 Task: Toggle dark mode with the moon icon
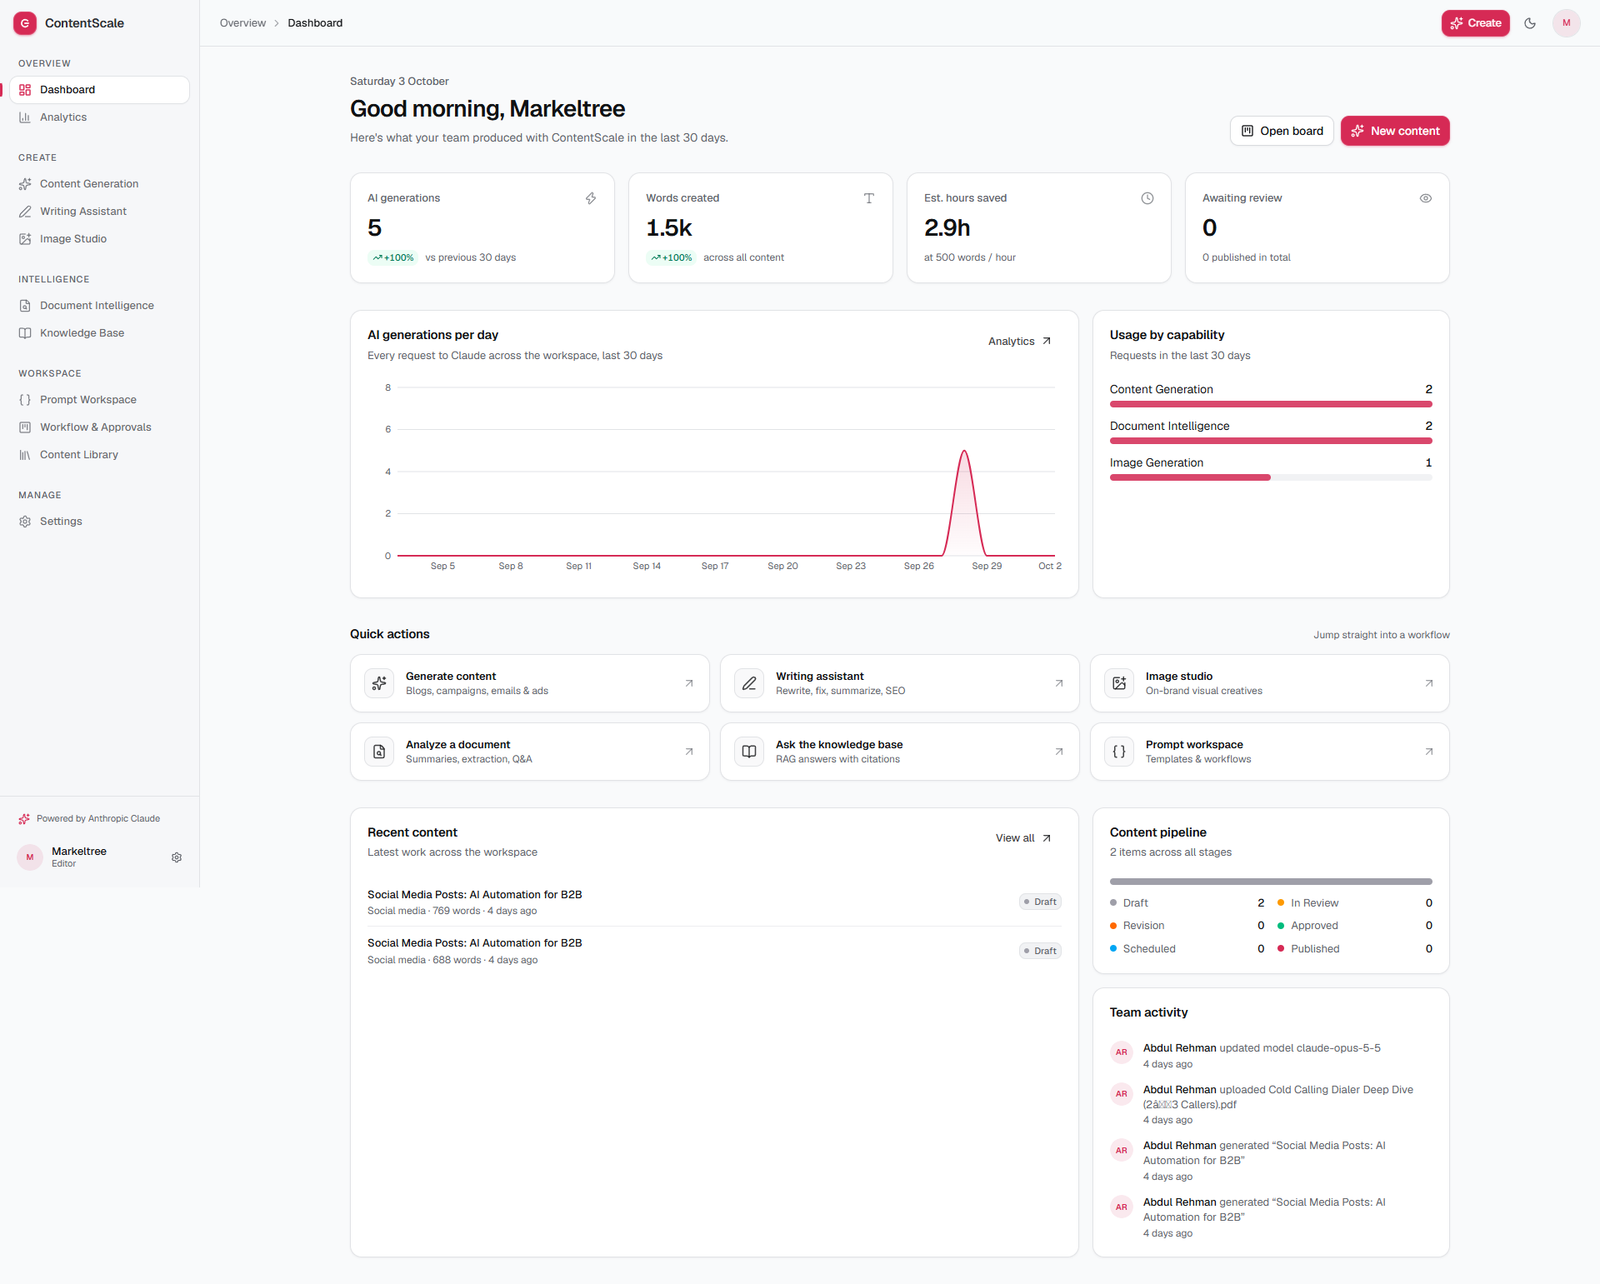(1530, 23)
